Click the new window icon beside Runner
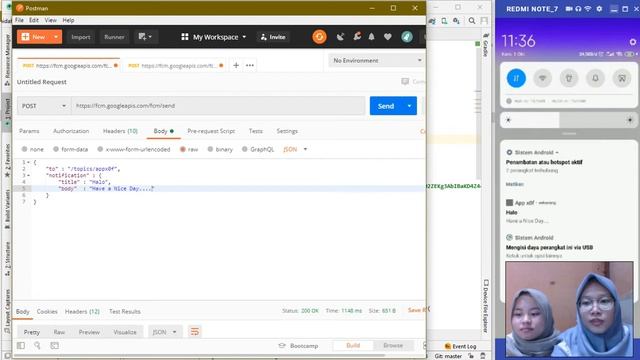Screen dimensions: 640x360 [x=145, y=37]
